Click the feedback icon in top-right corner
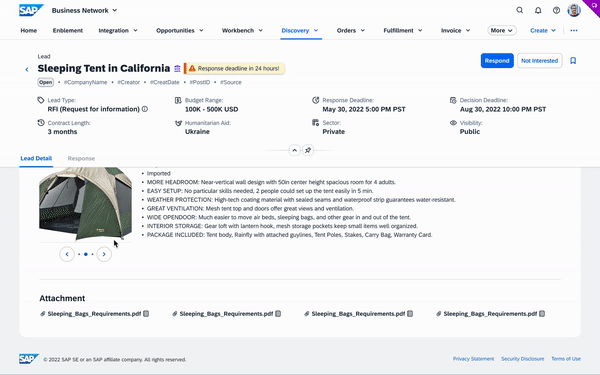This screenshot has height=375, width=600. point(594,5)
